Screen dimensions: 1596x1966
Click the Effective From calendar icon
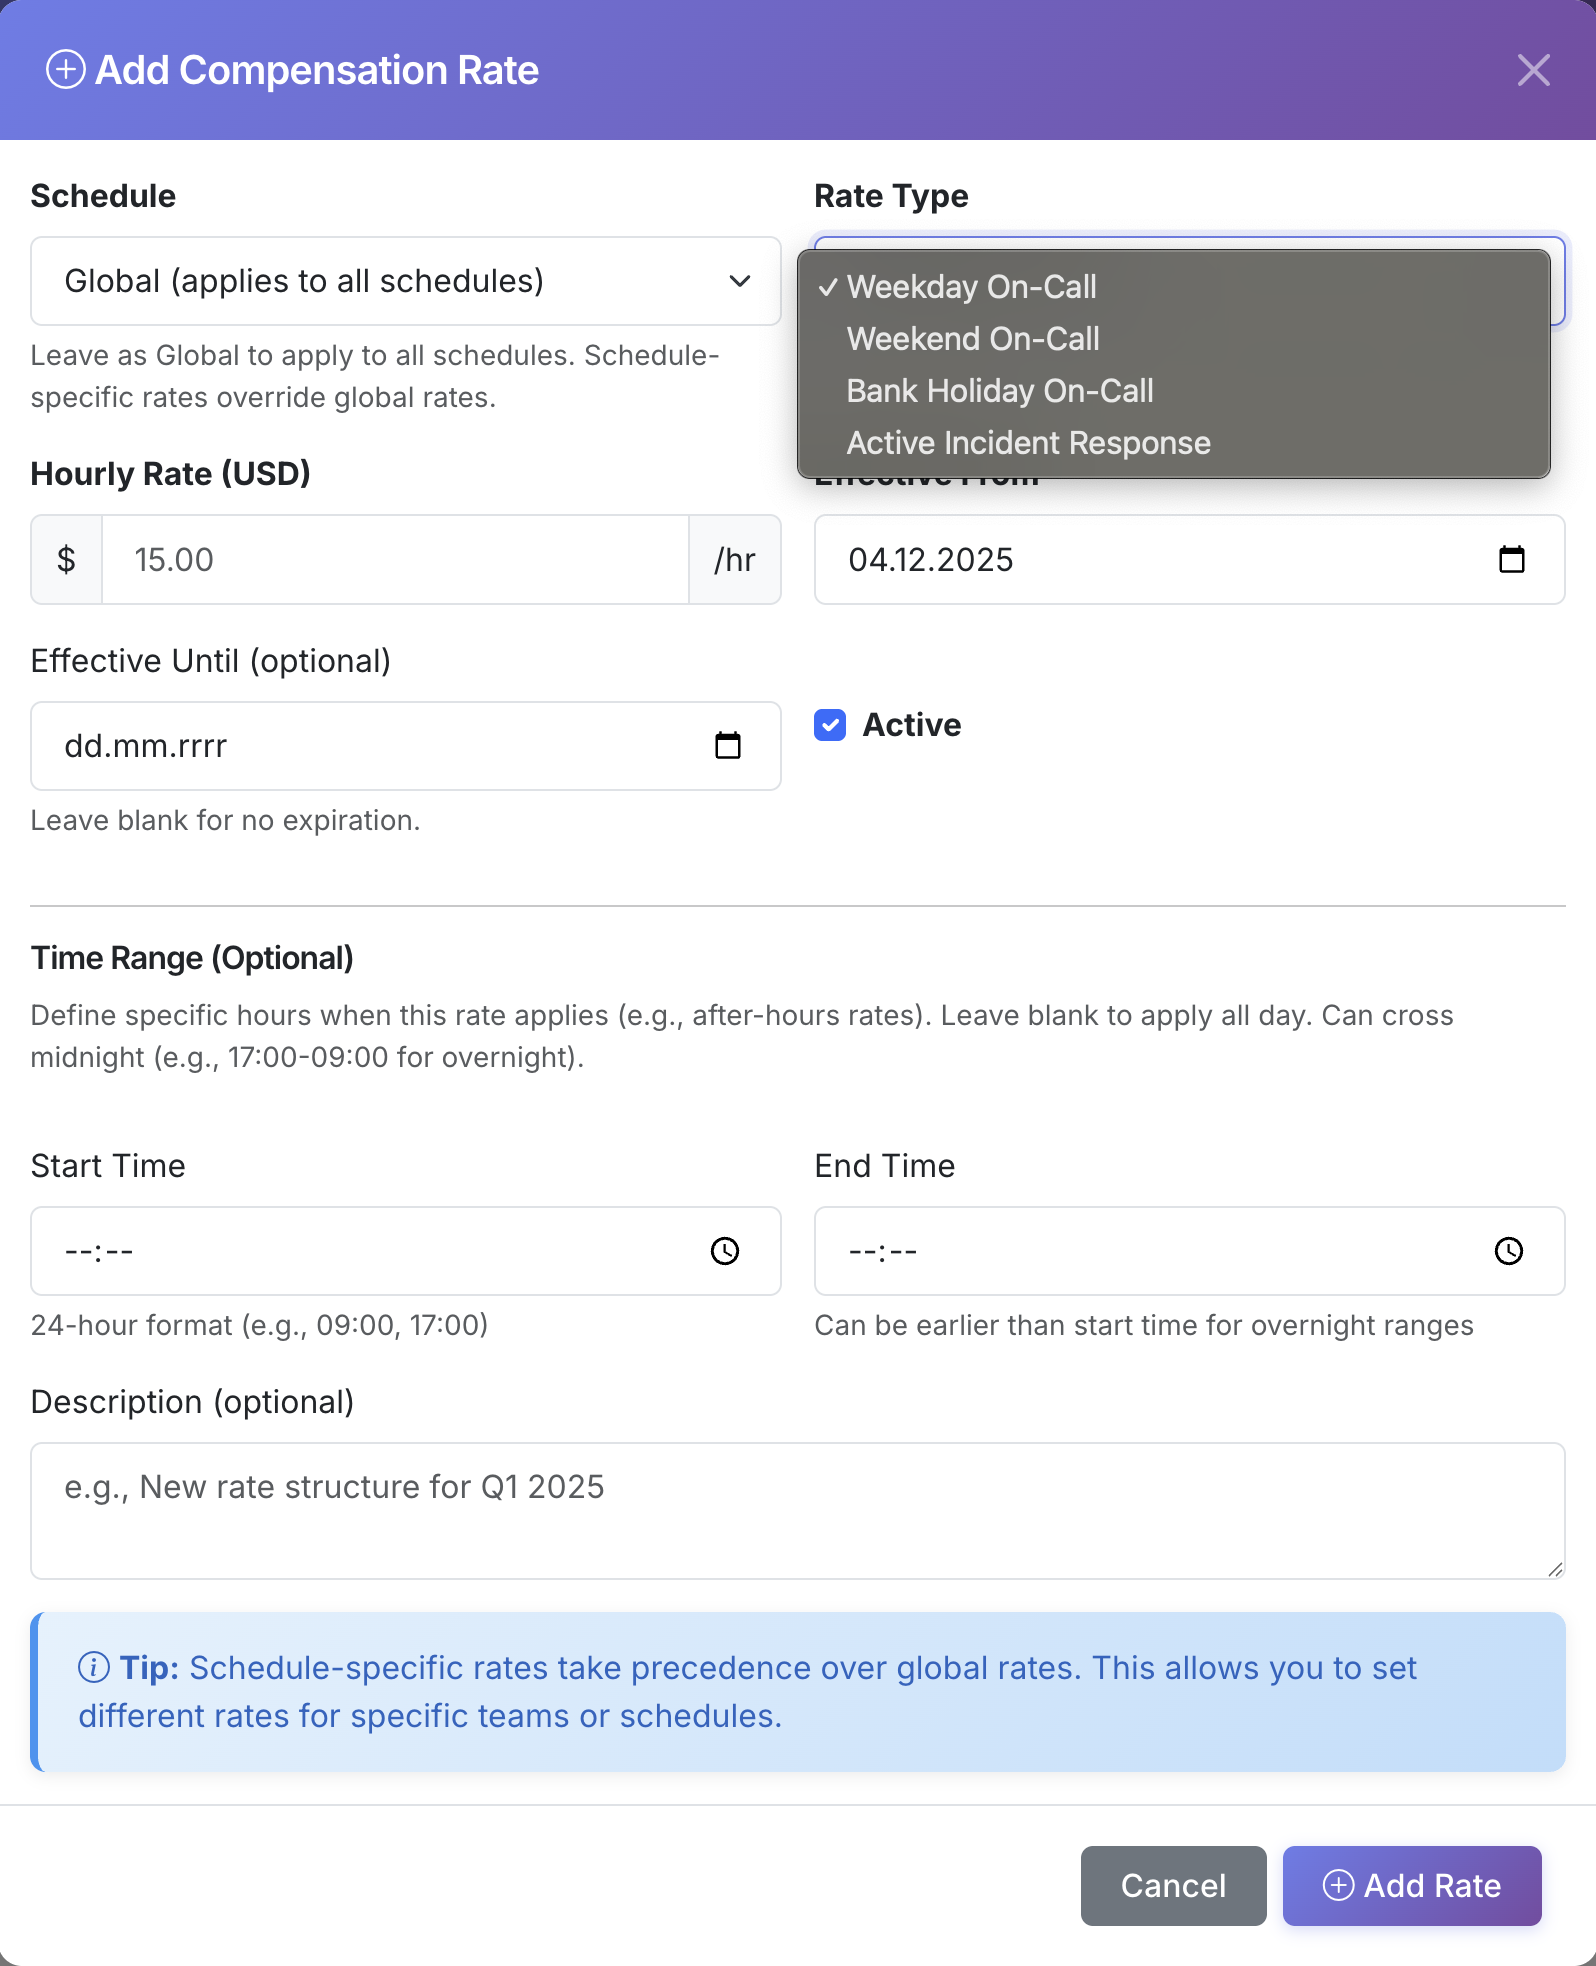click(x=1511, y=560)
